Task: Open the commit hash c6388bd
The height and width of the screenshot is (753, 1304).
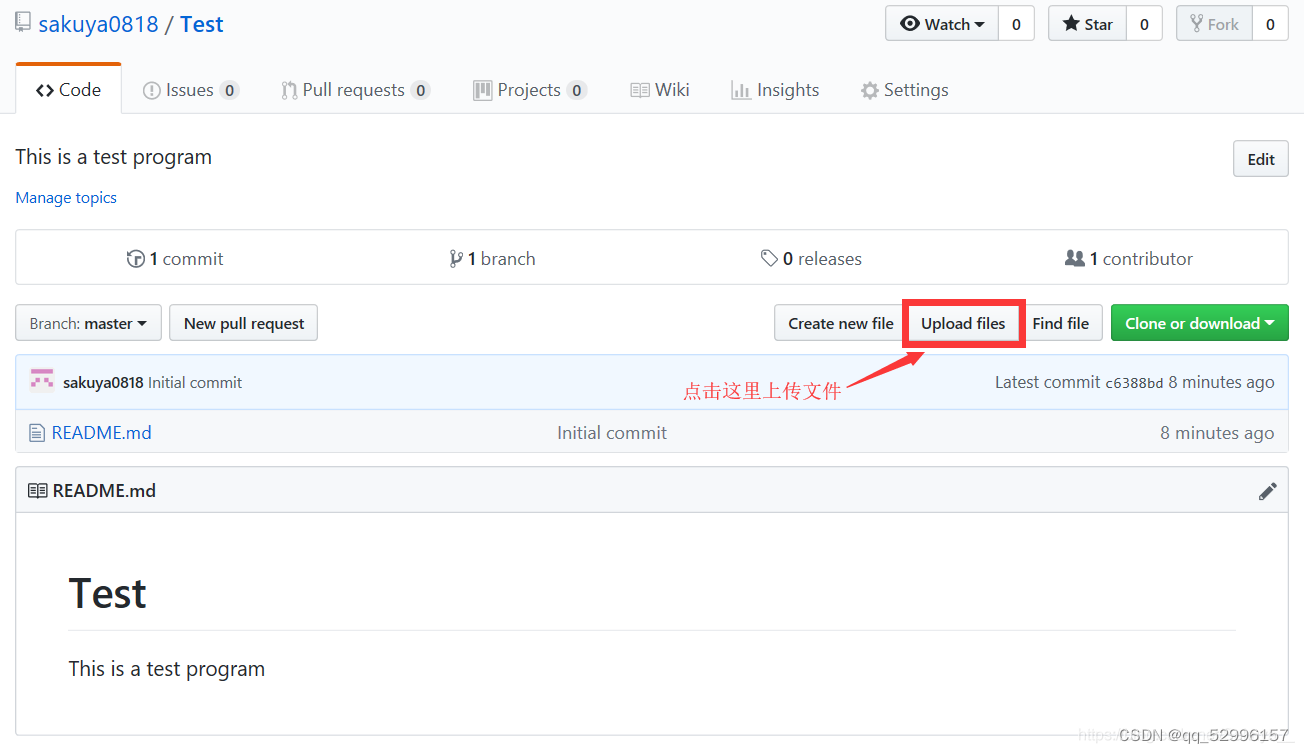Action: click(x=1134, y=383)
